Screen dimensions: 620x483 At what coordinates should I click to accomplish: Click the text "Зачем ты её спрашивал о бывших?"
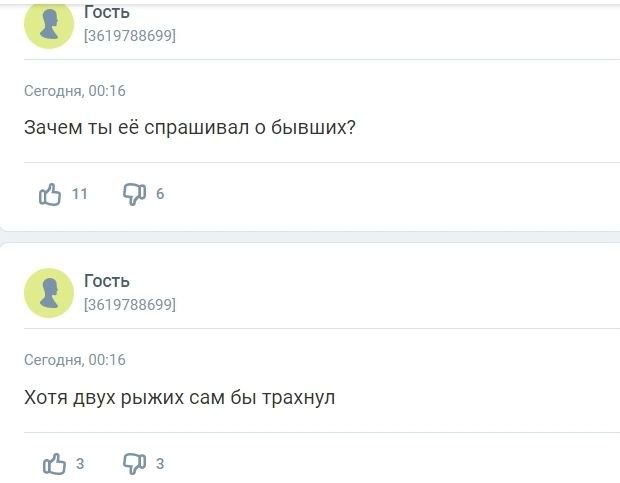tap(190, 129)
